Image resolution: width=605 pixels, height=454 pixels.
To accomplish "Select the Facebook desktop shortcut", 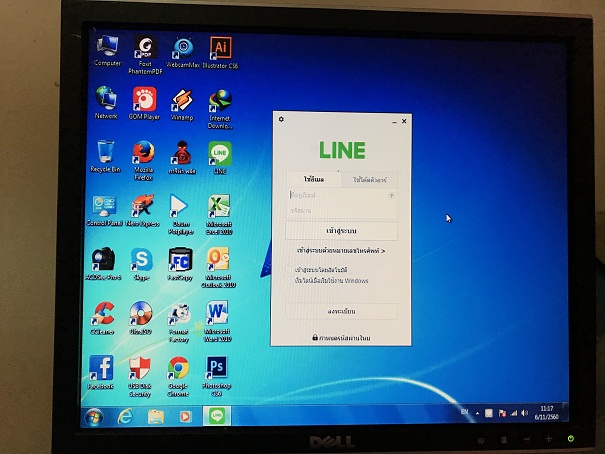I will (x=101, y=372).
